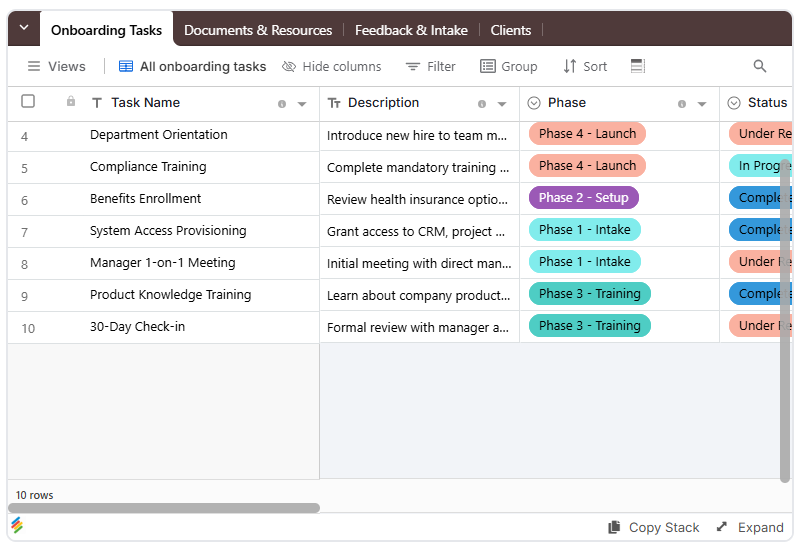Expand the Description column dropdown arrow

[x=502, y=104]
